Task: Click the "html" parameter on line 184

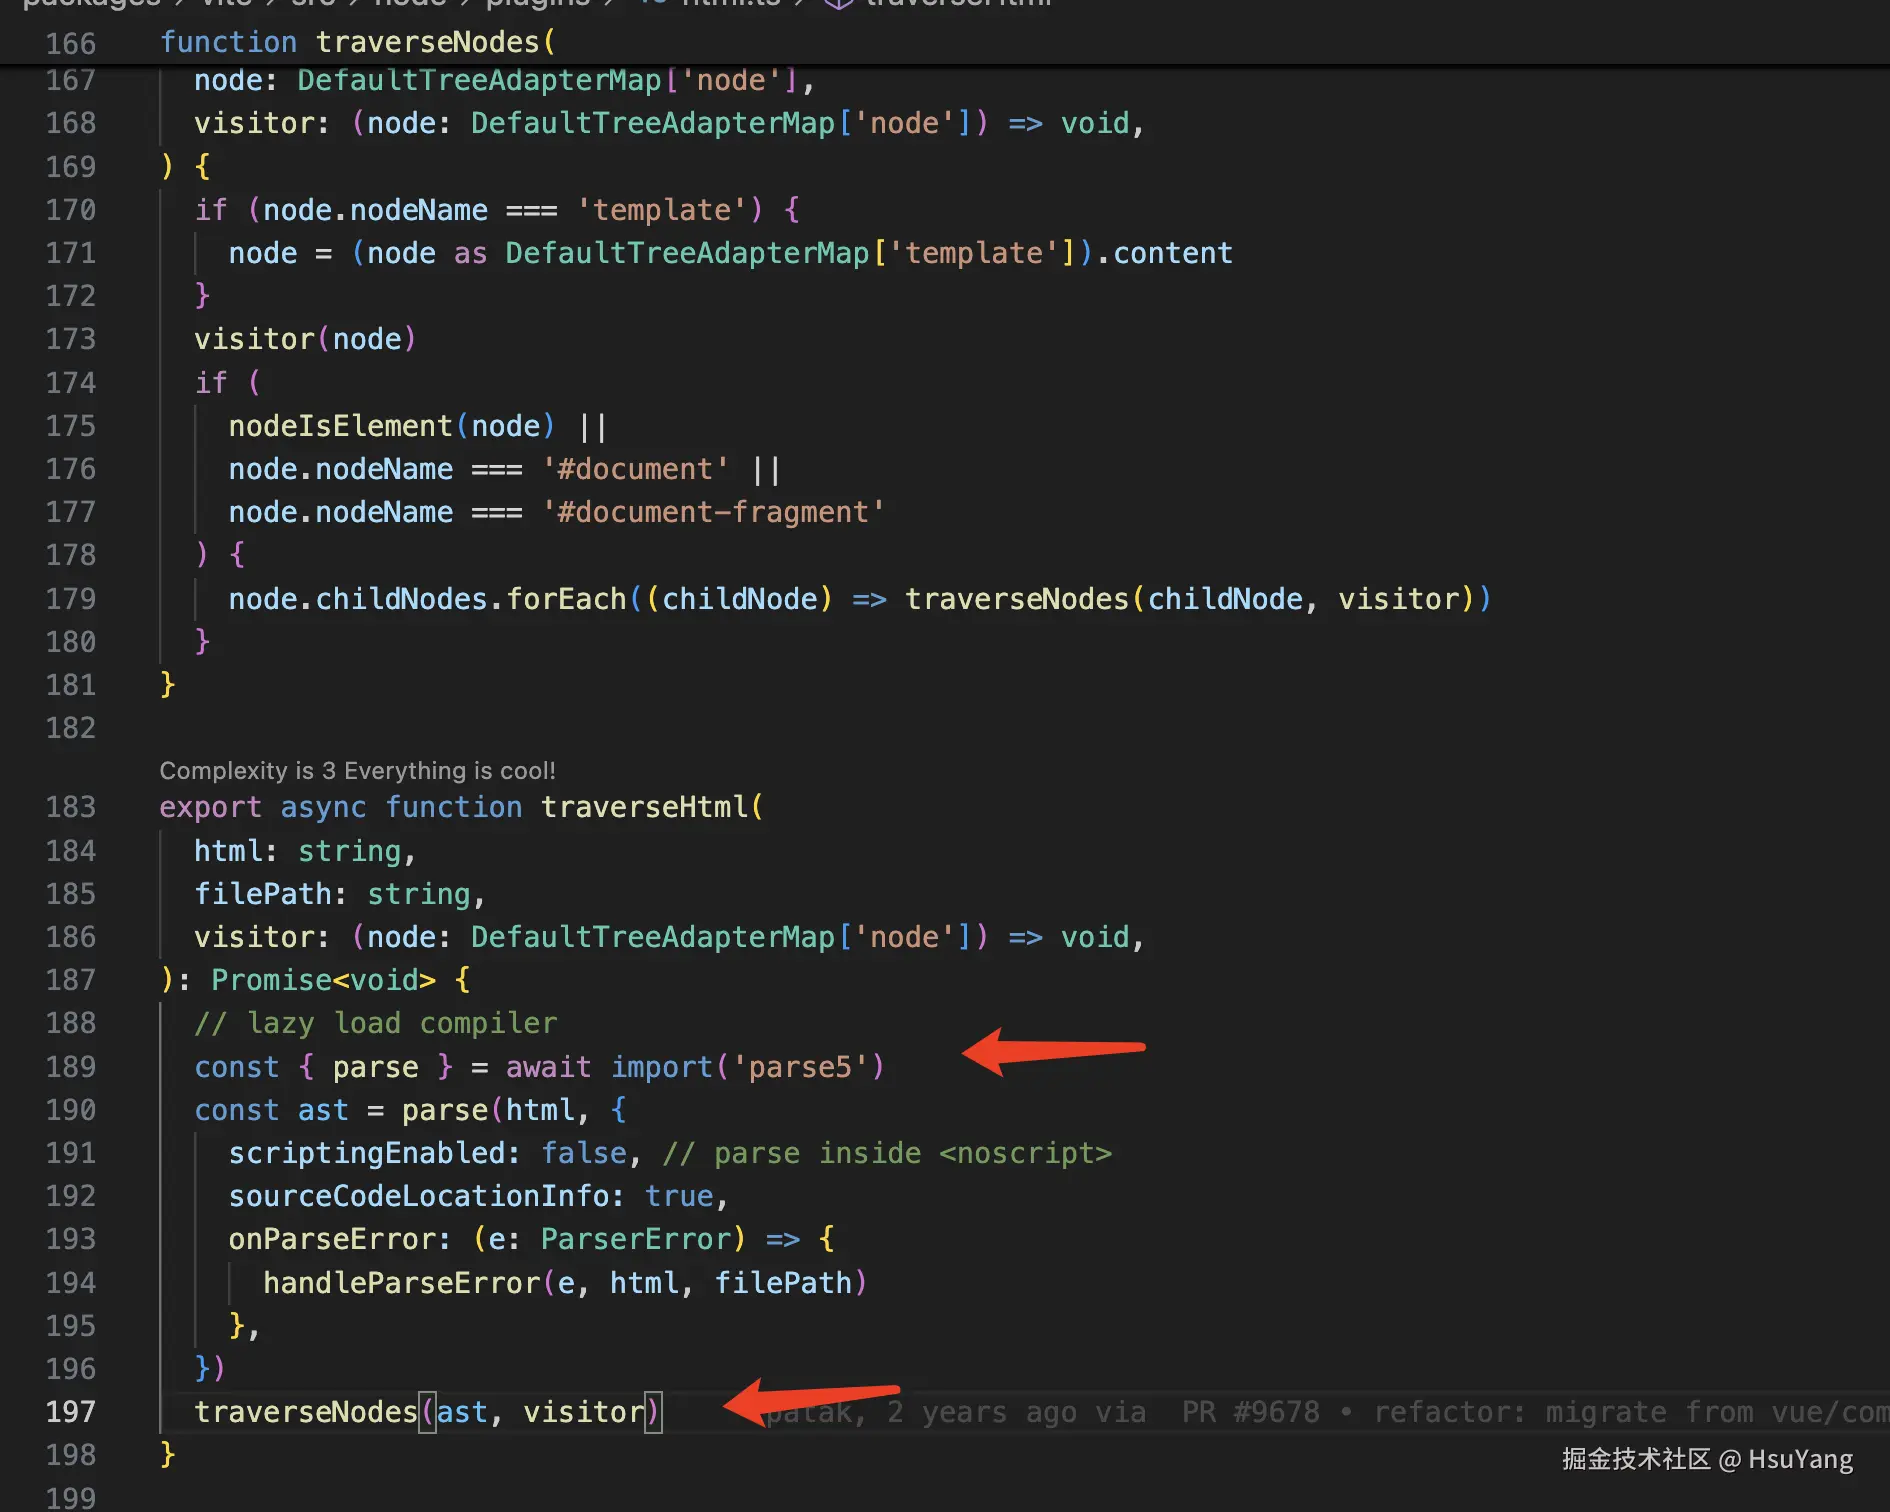Action: click(x=229, y=851)
